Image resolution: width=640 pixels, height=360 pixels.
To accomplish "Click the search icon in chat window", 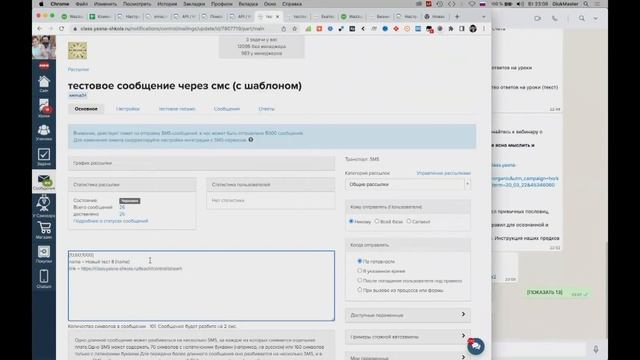I will [x=582, y=18].
